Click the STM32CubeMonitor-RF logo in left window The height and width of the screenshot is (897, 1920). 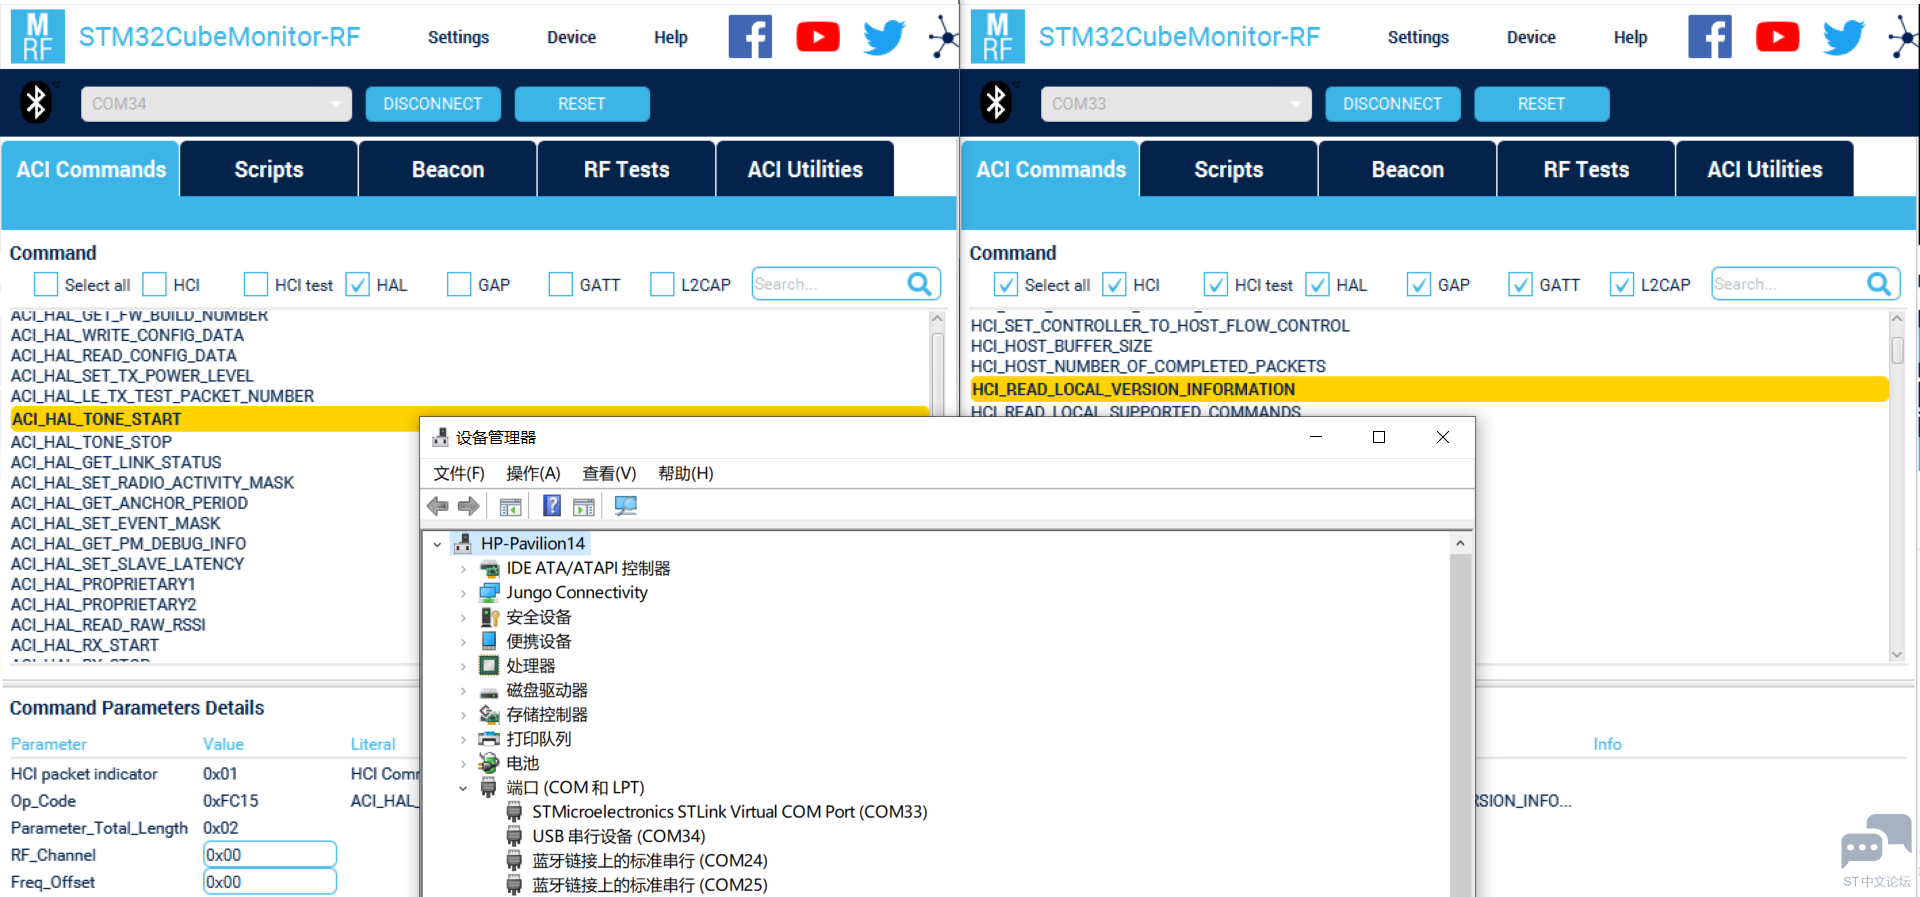(x=38, y=37)
